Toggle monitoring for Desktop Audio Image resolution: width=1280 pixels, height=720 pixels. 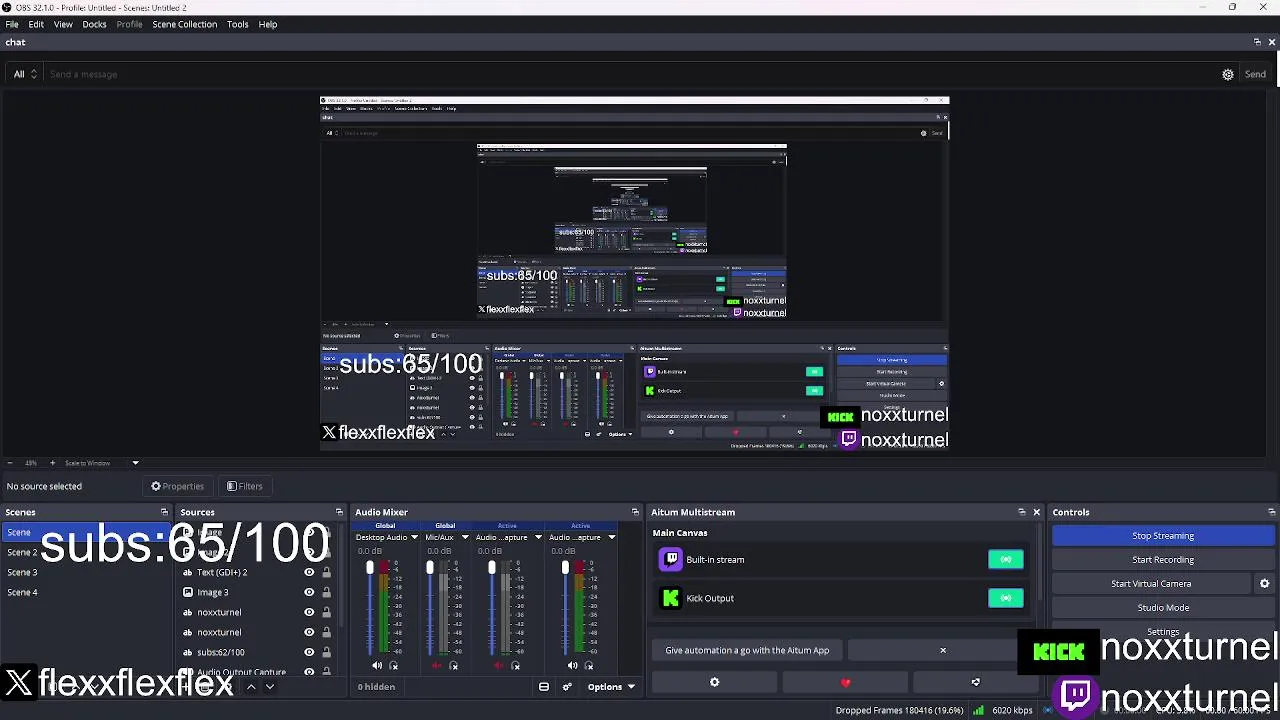(x=393, y=666)
